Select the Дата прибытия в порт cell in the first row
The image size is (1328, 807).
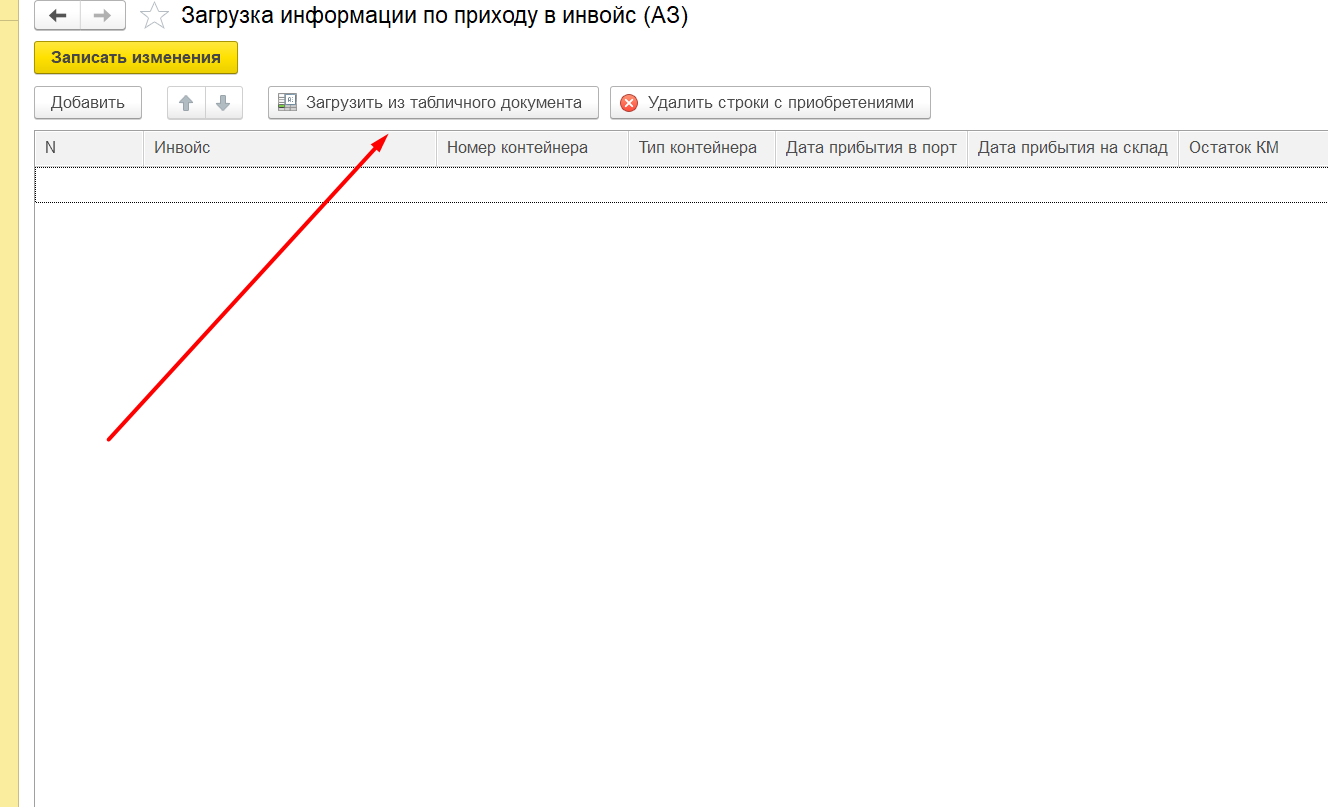(x=871, y=185)
